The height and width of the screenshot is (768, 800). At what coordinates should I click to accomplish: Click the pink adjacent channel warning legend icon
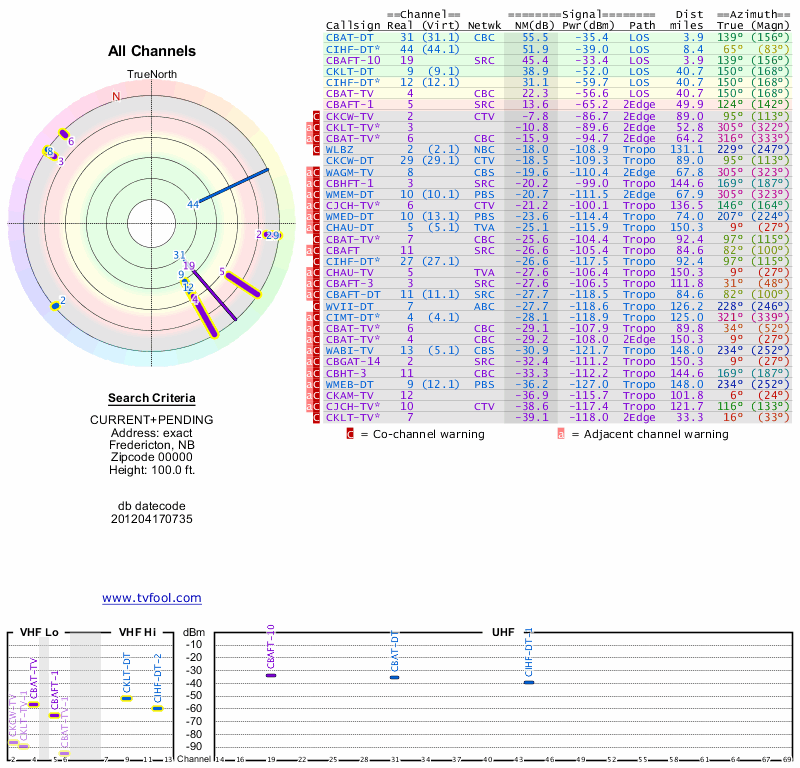561,434
